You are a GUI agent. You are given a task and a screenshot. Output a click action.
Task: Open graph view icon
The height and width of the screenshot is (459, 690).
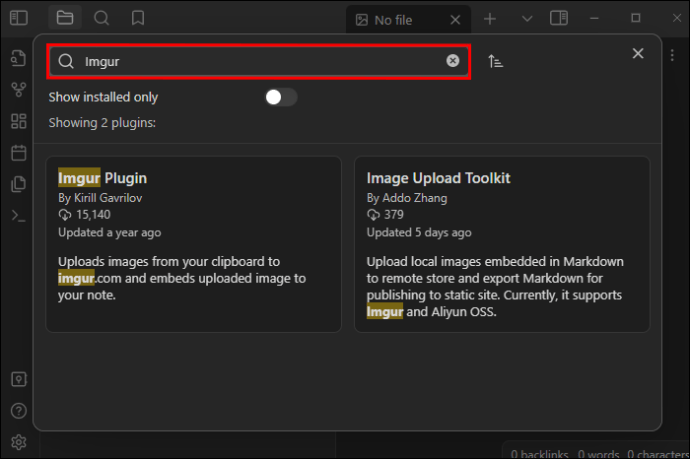point(18,90)
